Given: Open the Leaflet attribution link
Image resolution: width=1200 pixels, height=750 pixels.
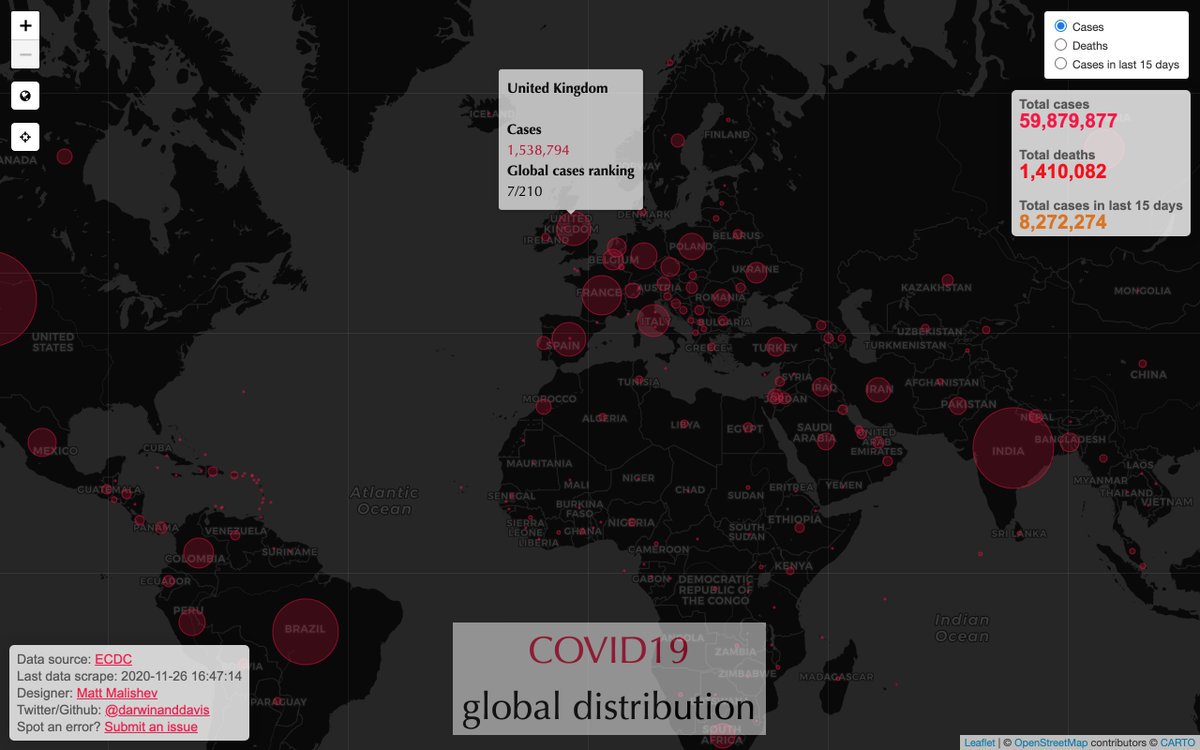Looking at the screenshot, I should 979,742.
